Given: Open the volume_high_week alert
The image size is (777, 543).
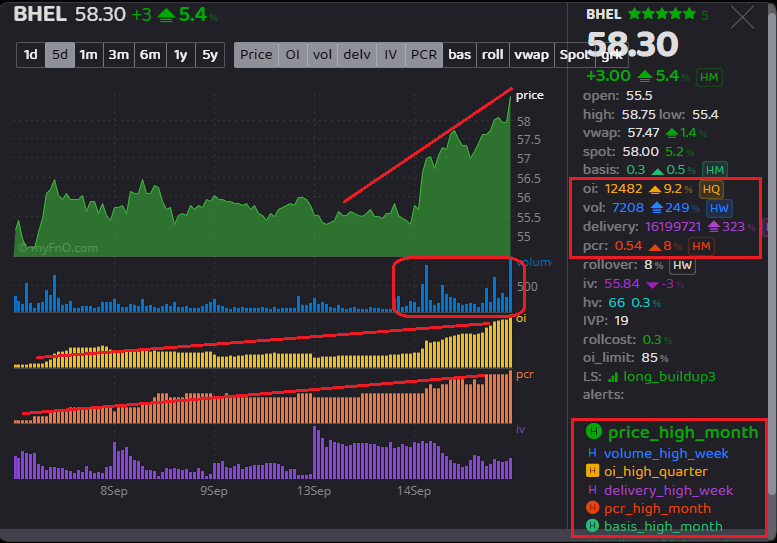Looking at the screenshot, I should pos(666,453).
